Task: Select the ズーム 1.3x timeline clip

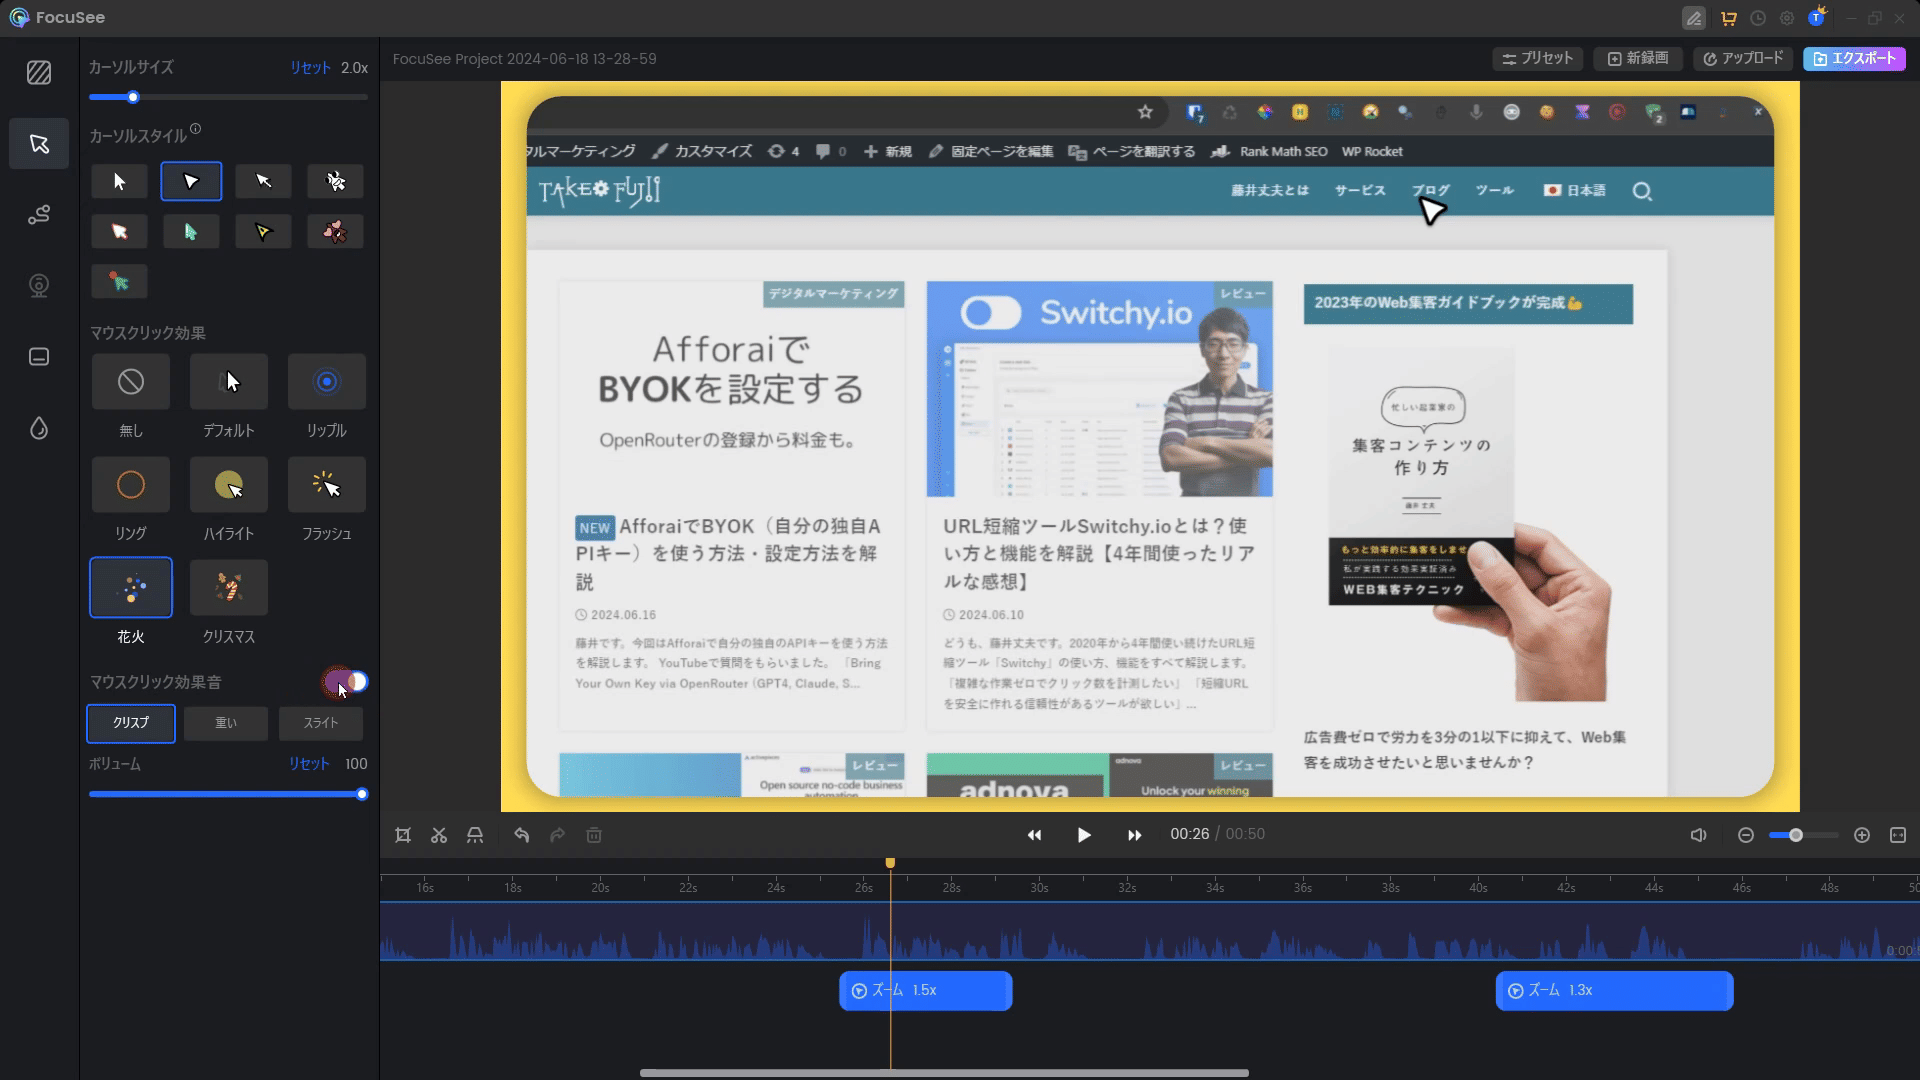Action: tap(1613, 990)
